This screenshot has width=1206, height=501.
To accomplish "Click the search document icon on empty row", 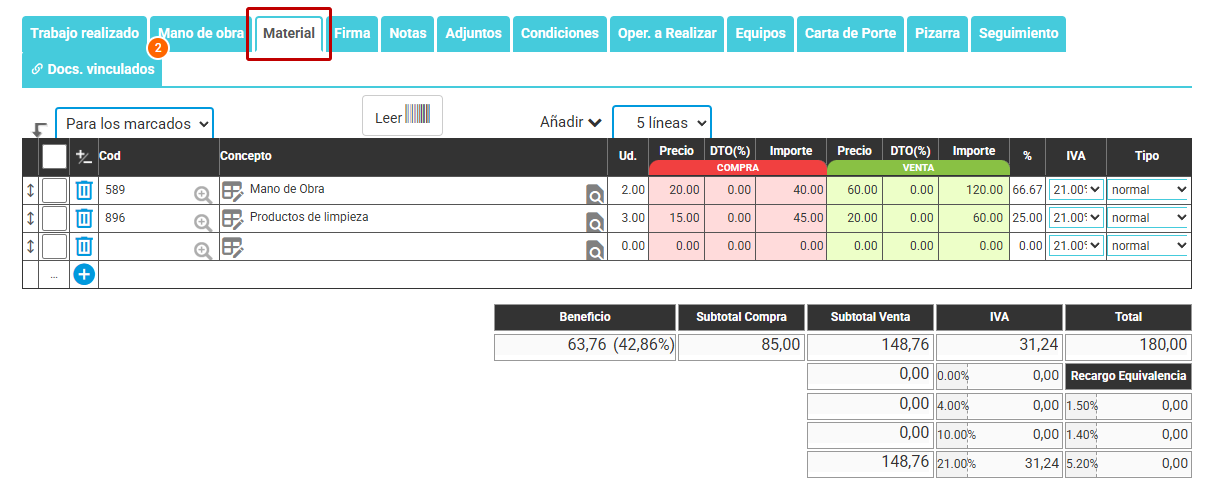I will (x=595, y=251).
